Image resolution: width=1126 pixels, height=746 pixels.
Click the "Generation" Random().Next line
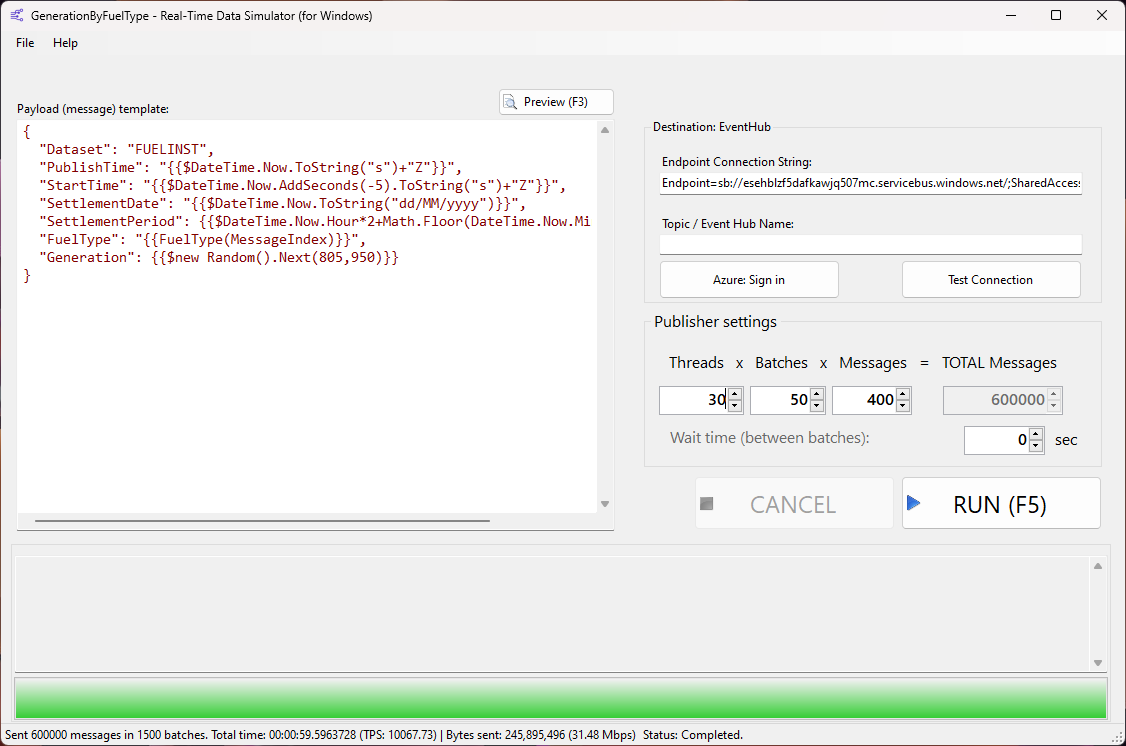click(x=219, y=257)
